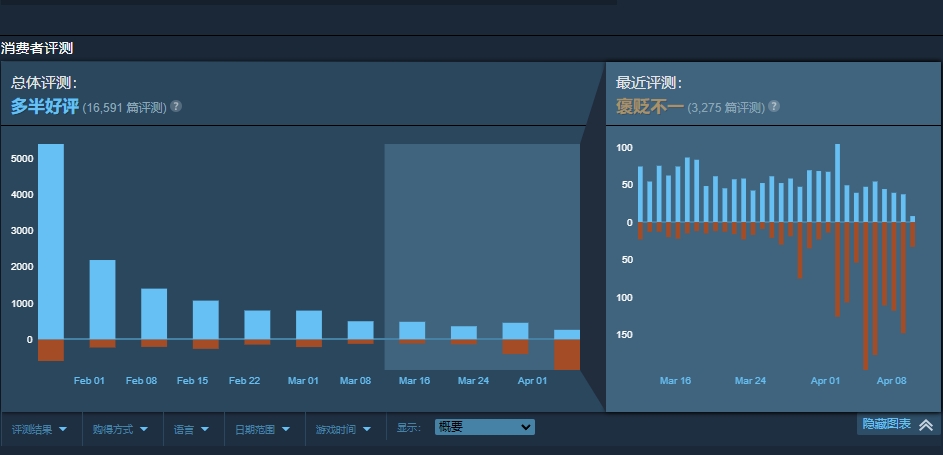The width and height of the screenshot is (943, 455).
Task: Expand the 游戏时间 filter menu
Action: [344, 429]
